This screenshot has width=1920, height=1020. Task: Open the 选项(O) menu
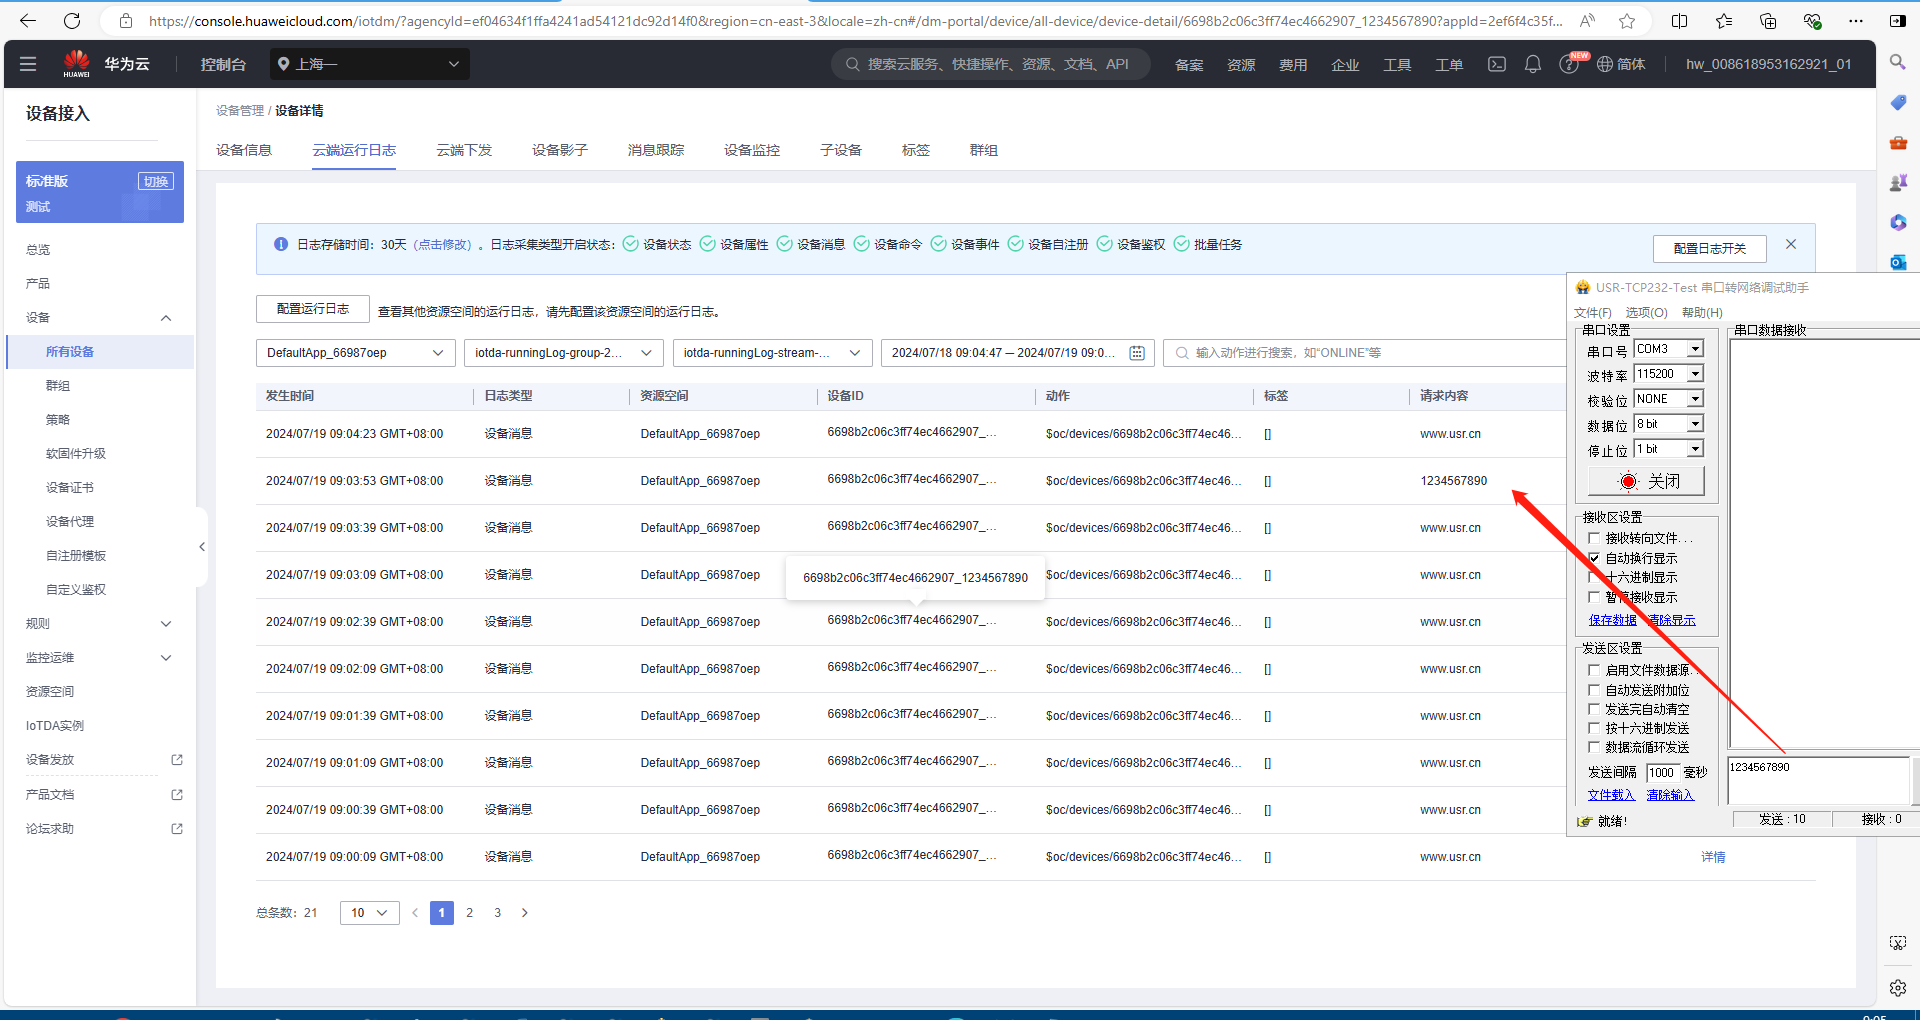(x=1646, y=312)
